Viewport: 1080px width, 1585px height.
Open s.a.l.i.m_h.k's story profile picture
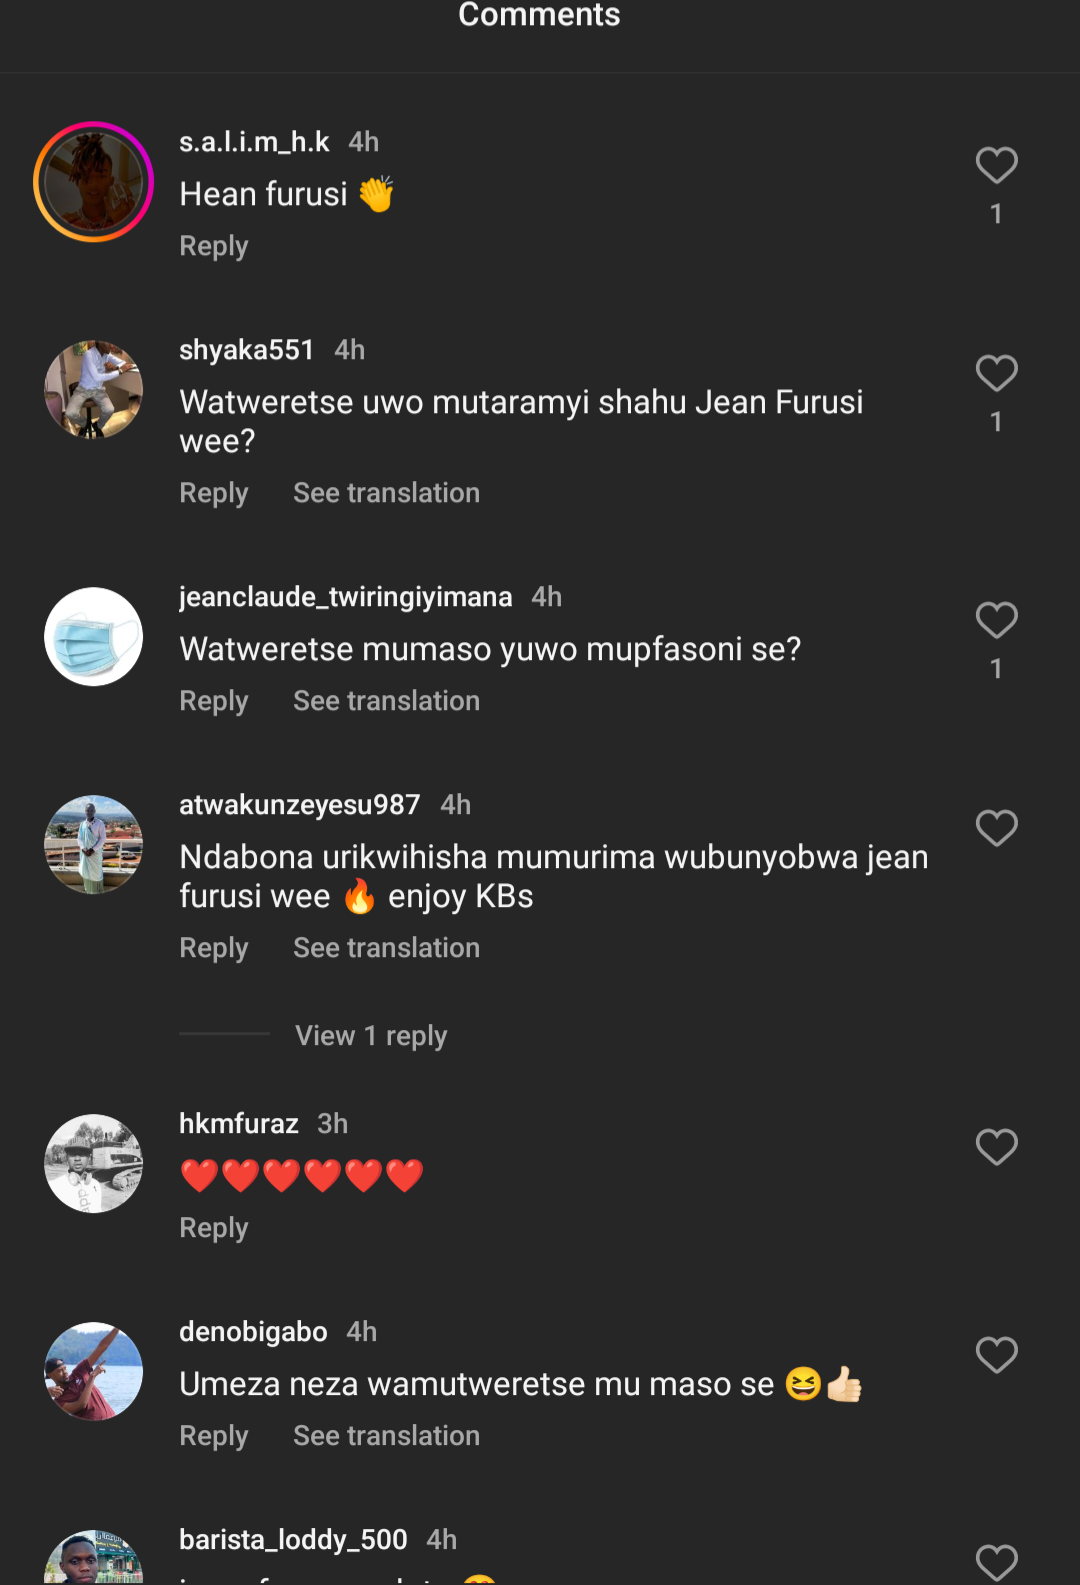(x=93, y=182)
